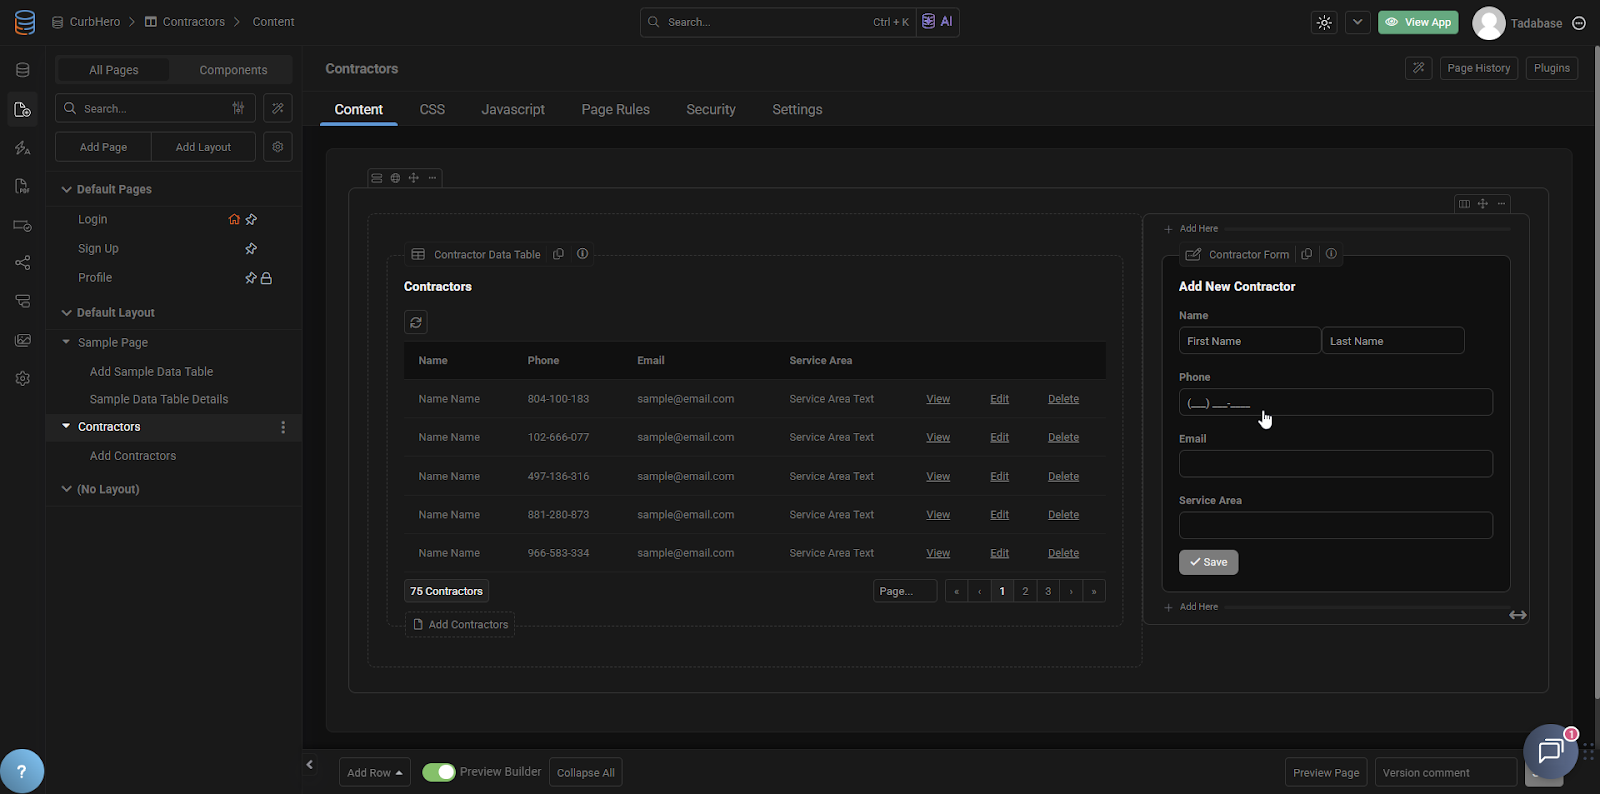Open the settings gear in the left sidebar
1600x794 pixels.
pos(22,379)
